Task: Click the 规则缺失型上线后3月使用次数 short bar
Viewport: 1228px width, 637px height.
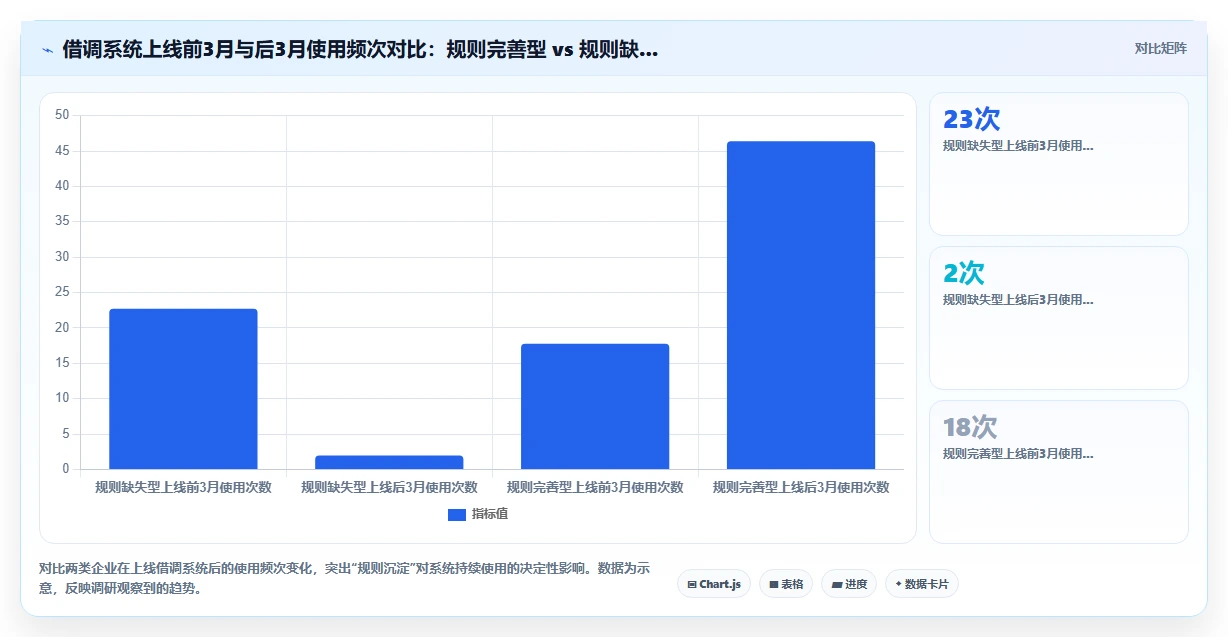Action: point(389,462)
